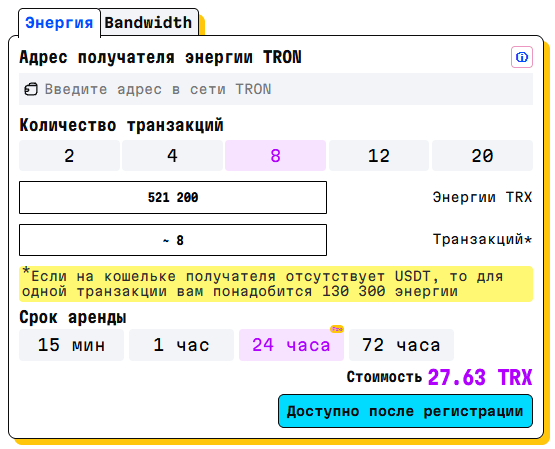The height and width of the screenshot is (449, 555).
Task: Click the Стоимость label
Action: [x=384, y=377]
